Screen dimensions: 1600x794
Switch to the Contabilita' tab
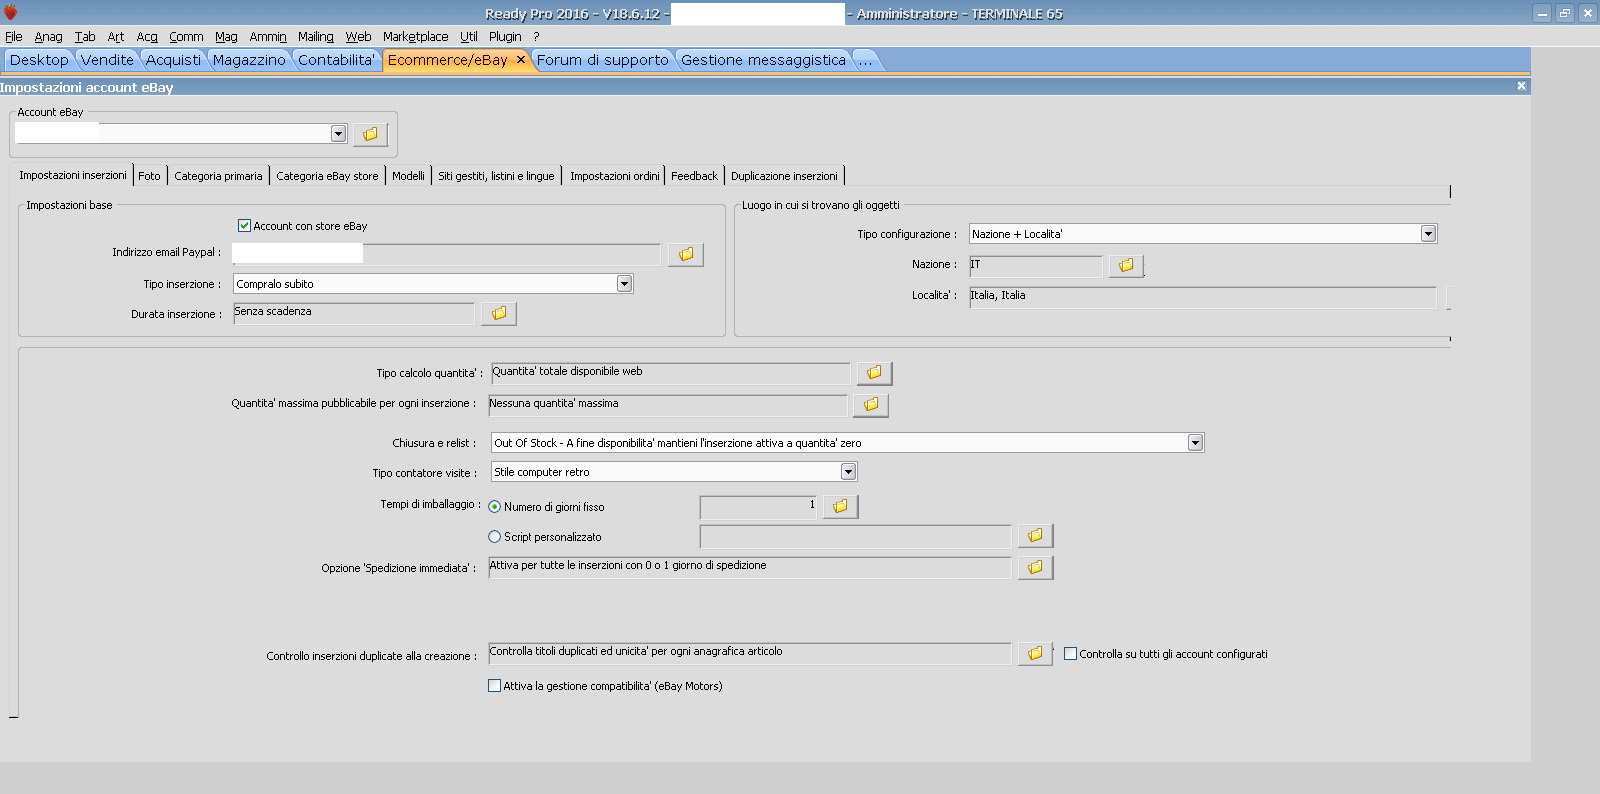(x=336, y=60)
